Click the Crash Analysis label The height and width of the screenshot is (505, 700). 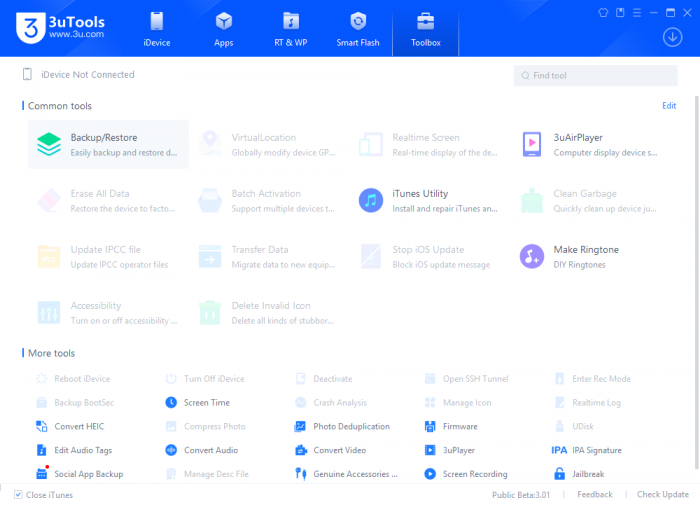pos(340,402)
